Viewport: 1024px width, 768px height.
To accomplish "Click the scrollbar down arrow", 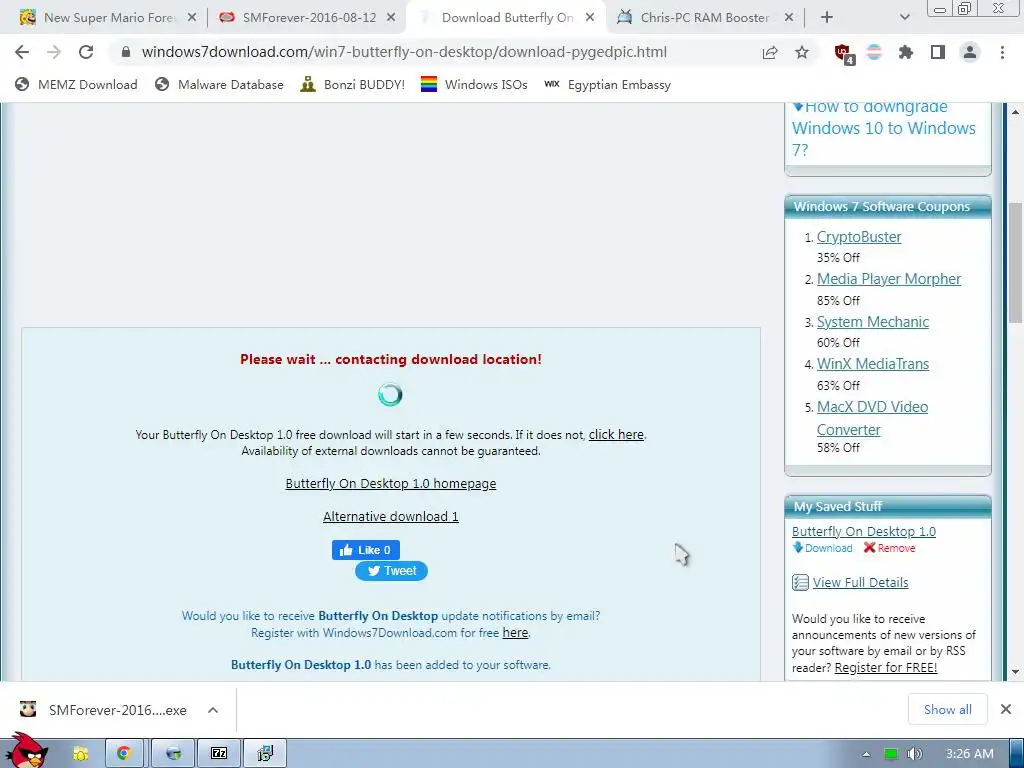I will (x=1015, y=671).
